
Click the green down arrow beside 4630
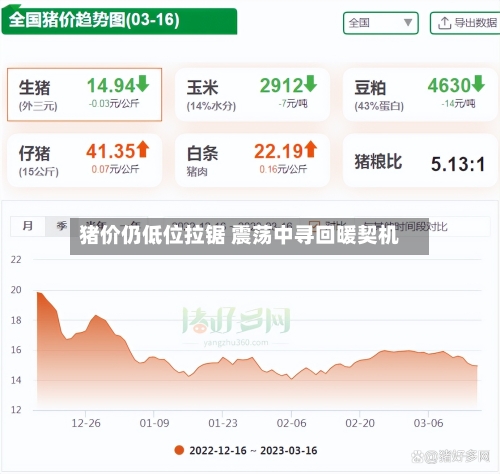(478, 84)
